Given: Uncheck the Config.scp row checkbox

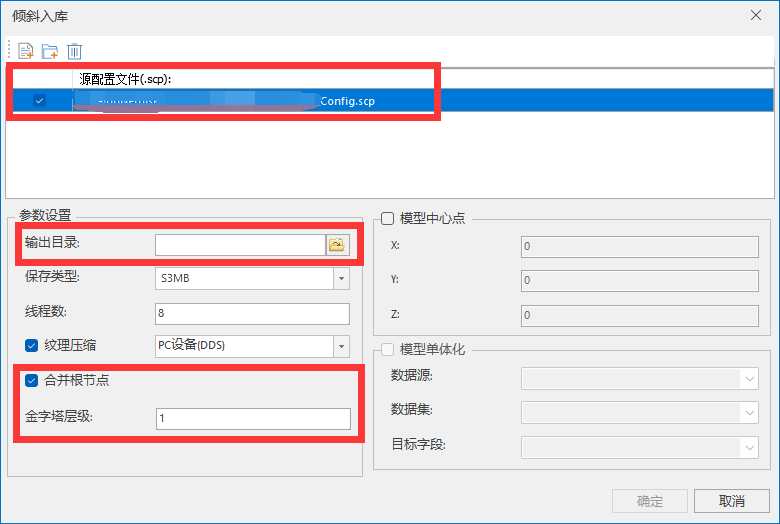Looking at the screenshot, I should (x=39, y=101).
